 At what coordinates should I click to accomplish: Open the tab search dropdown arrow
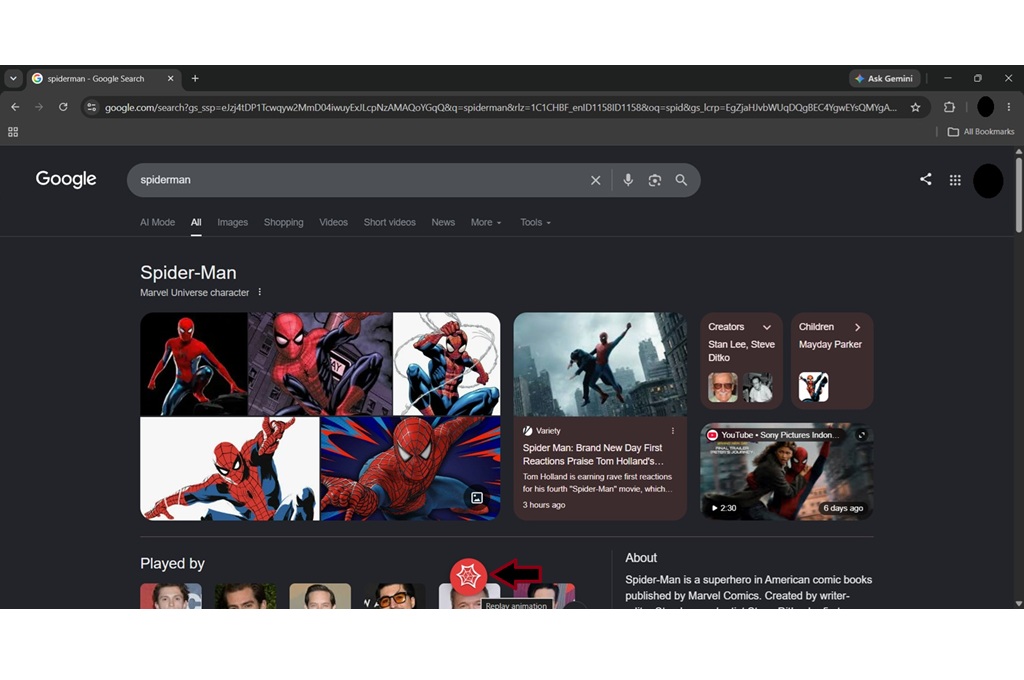[13, 78]
